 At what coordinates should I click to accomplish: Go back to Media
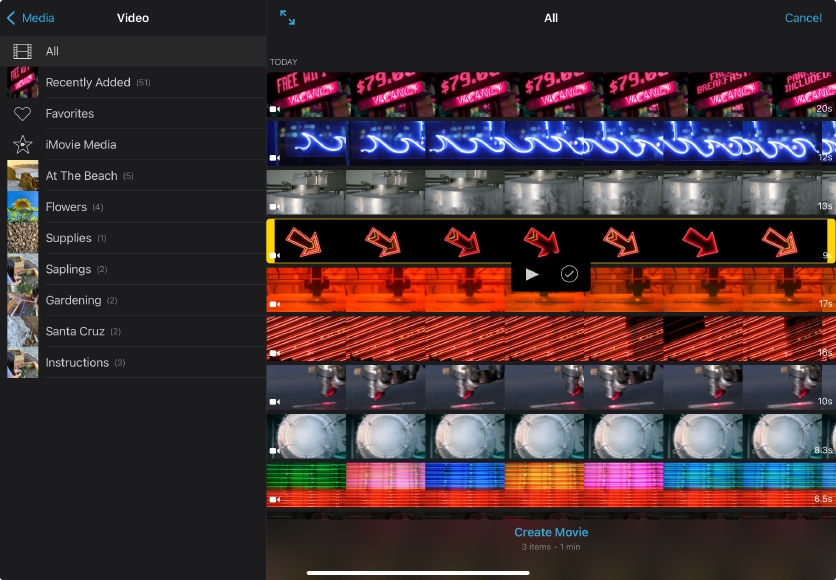(x=31, y=18)
